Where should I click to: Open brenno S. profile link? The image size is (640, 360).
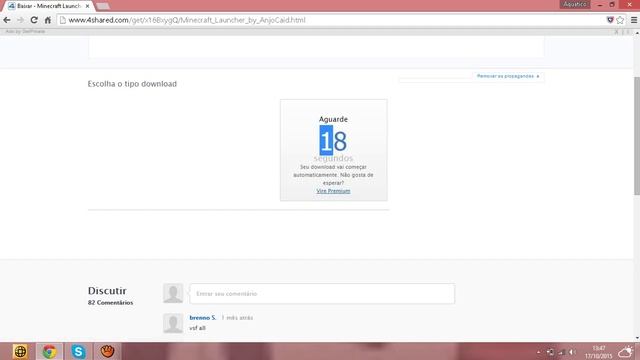coord(203,318)
